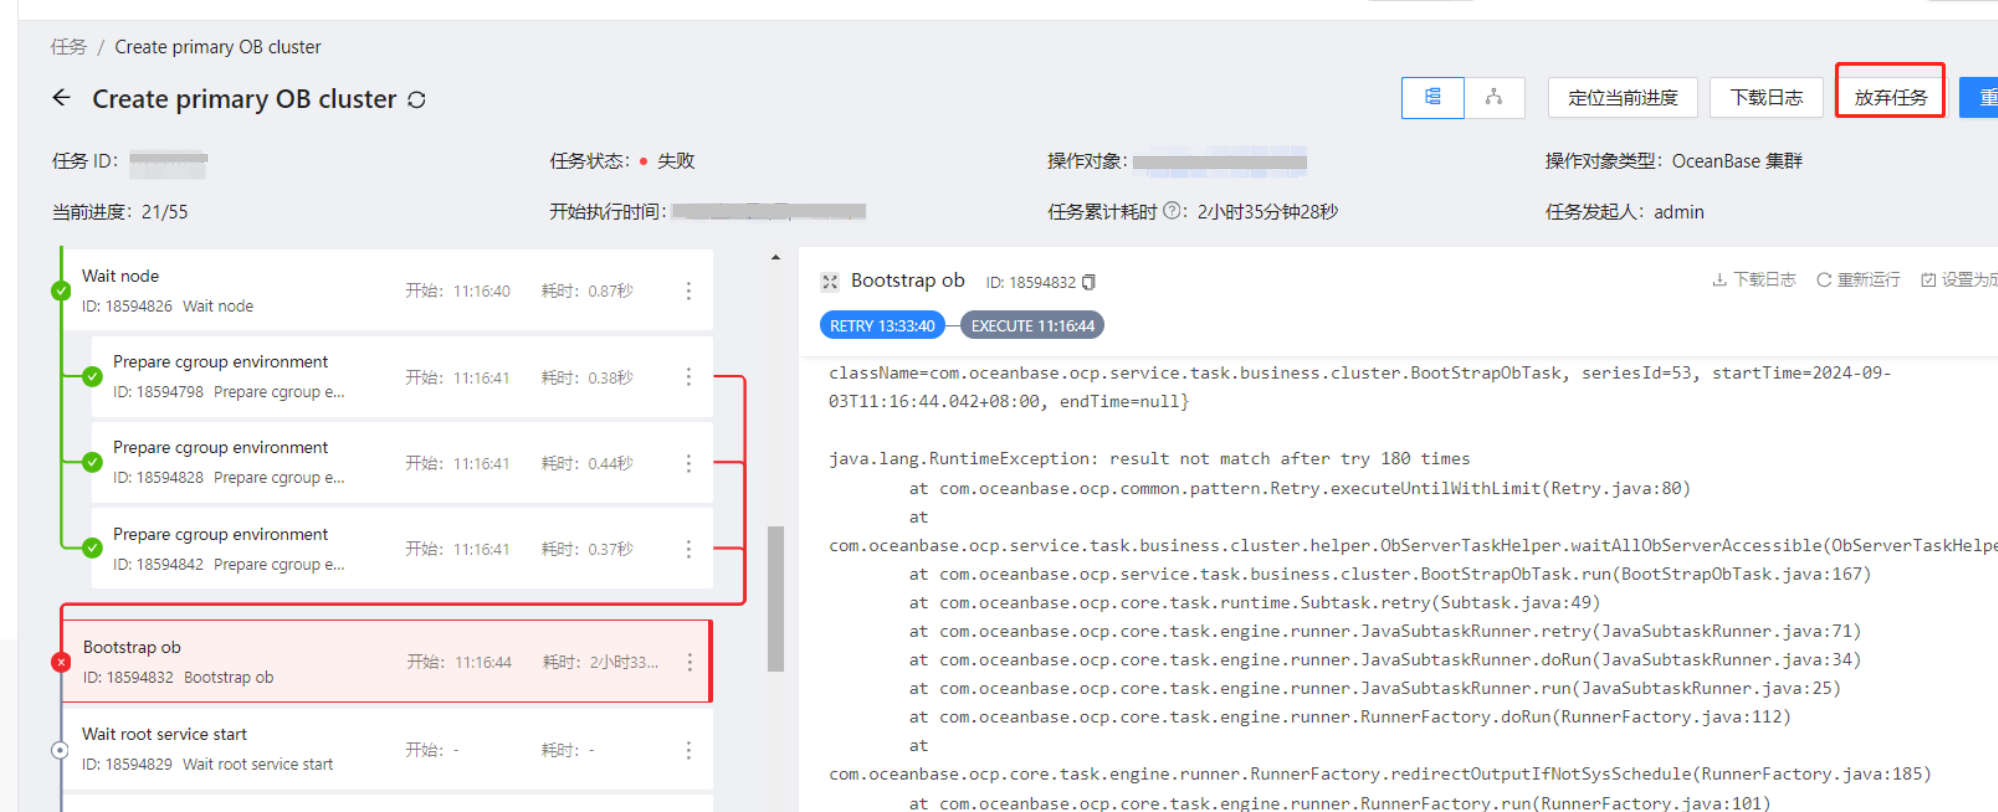Open more options for Wait root service start
The height and width of the screenshot is (812, 1998).
pos(689,750)
